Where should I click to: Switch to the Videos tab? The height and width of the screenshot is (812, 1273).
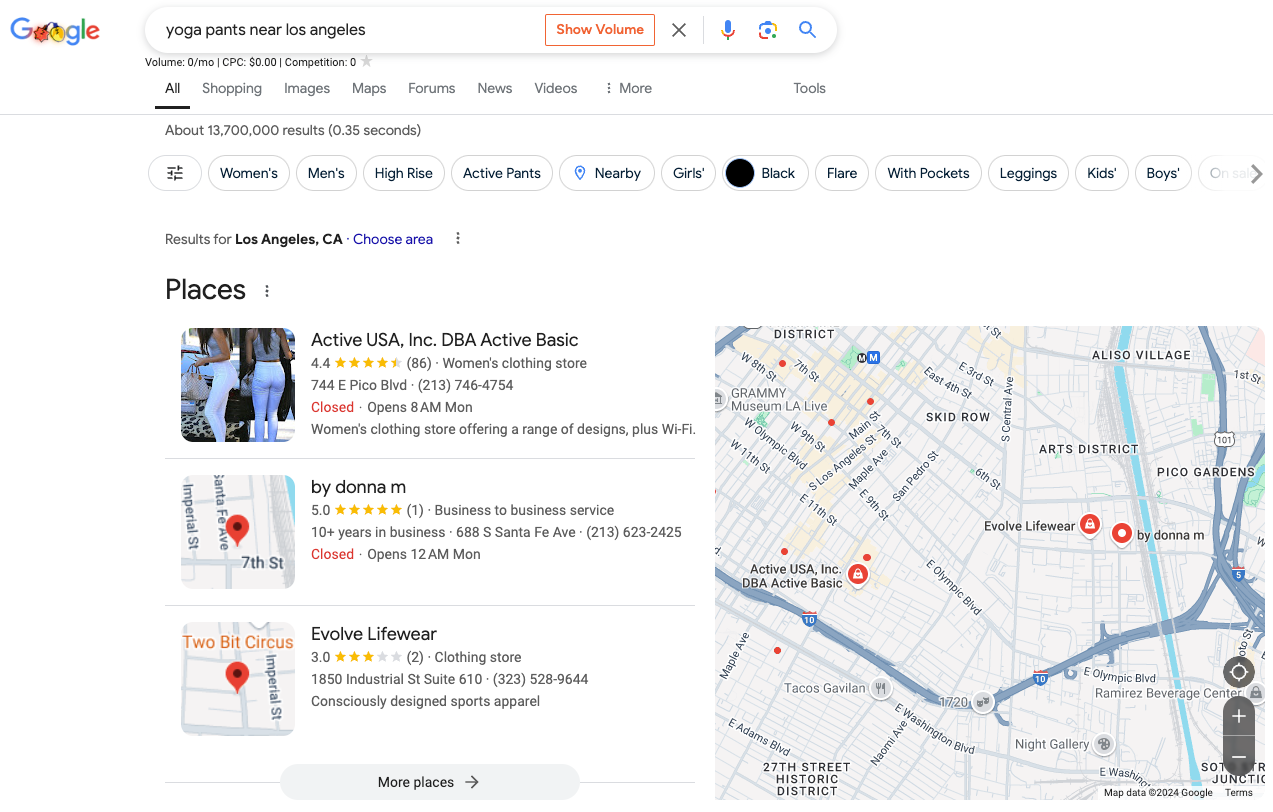click(556, 88)
